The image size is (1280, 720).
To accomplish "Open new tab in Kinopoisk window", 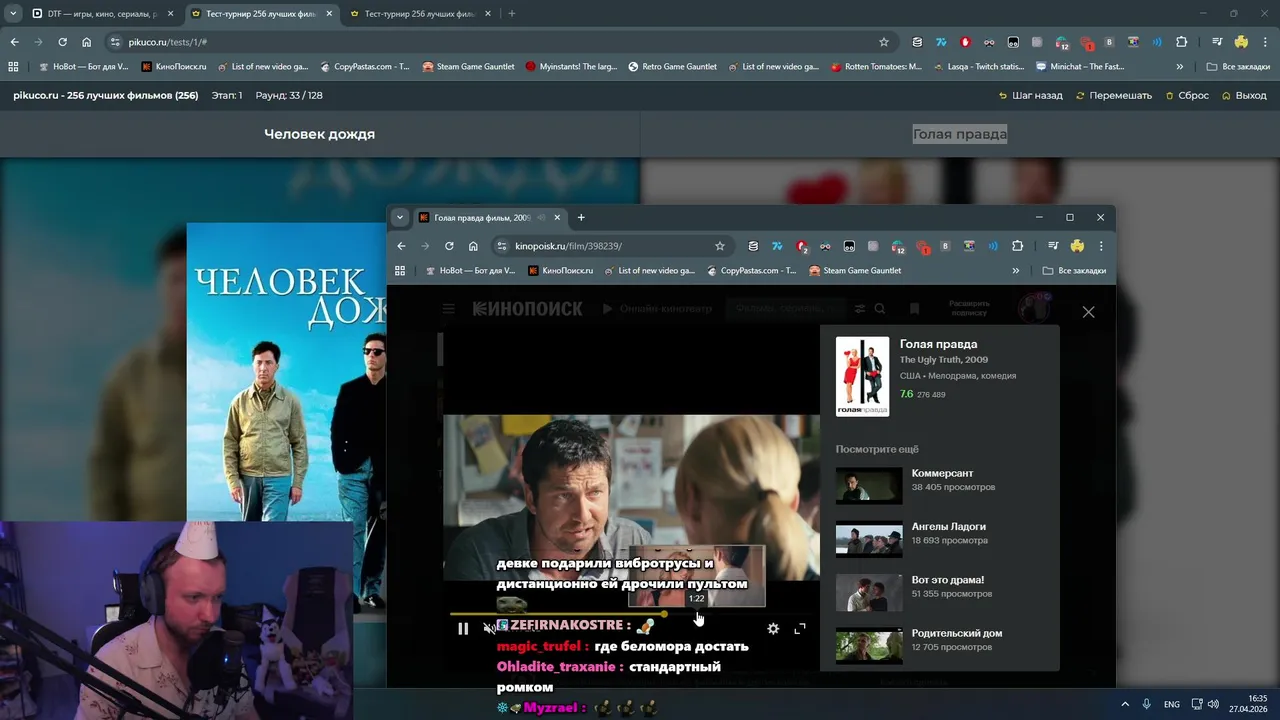I will click(x=581, y=217).
